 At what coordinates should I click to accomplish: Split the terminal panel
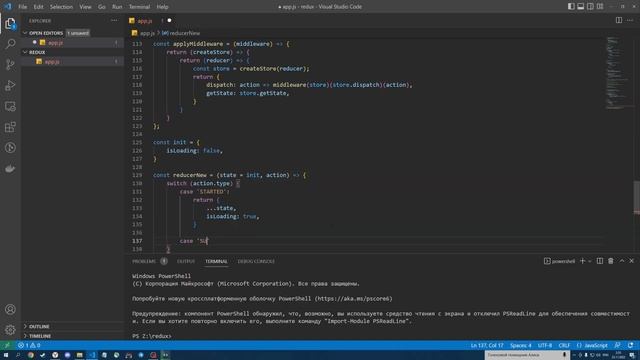(600, 261)
